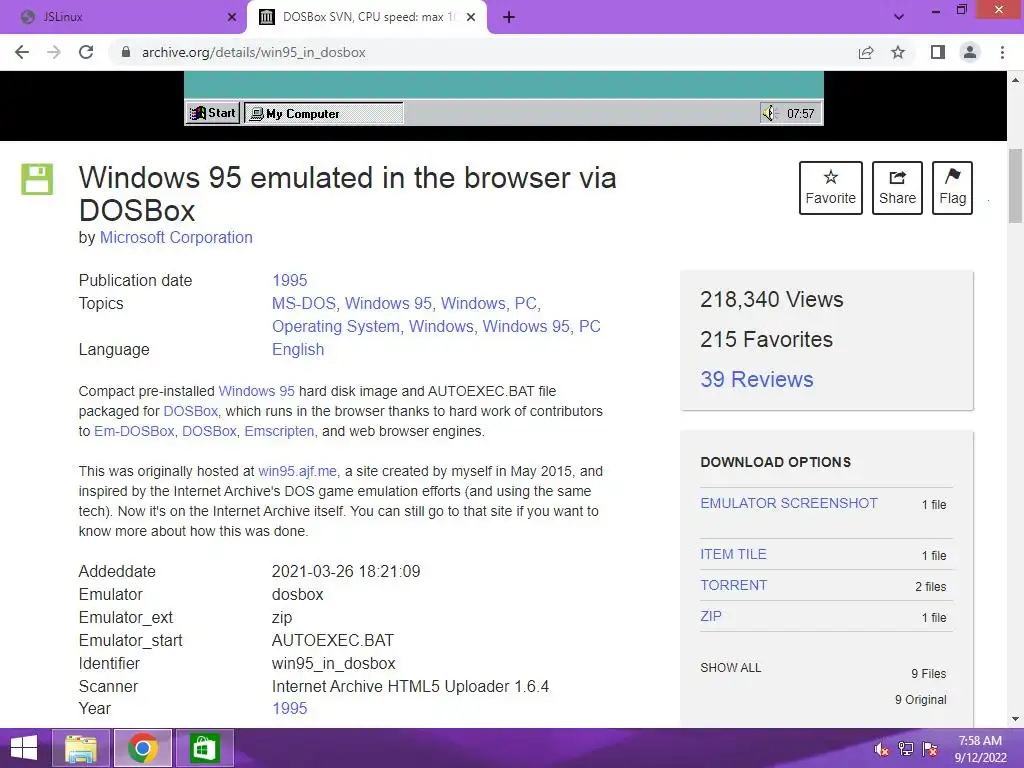Screen dimensions: 1024x768
Task: Open File Explorer from the taskbar
Action: 81,748
